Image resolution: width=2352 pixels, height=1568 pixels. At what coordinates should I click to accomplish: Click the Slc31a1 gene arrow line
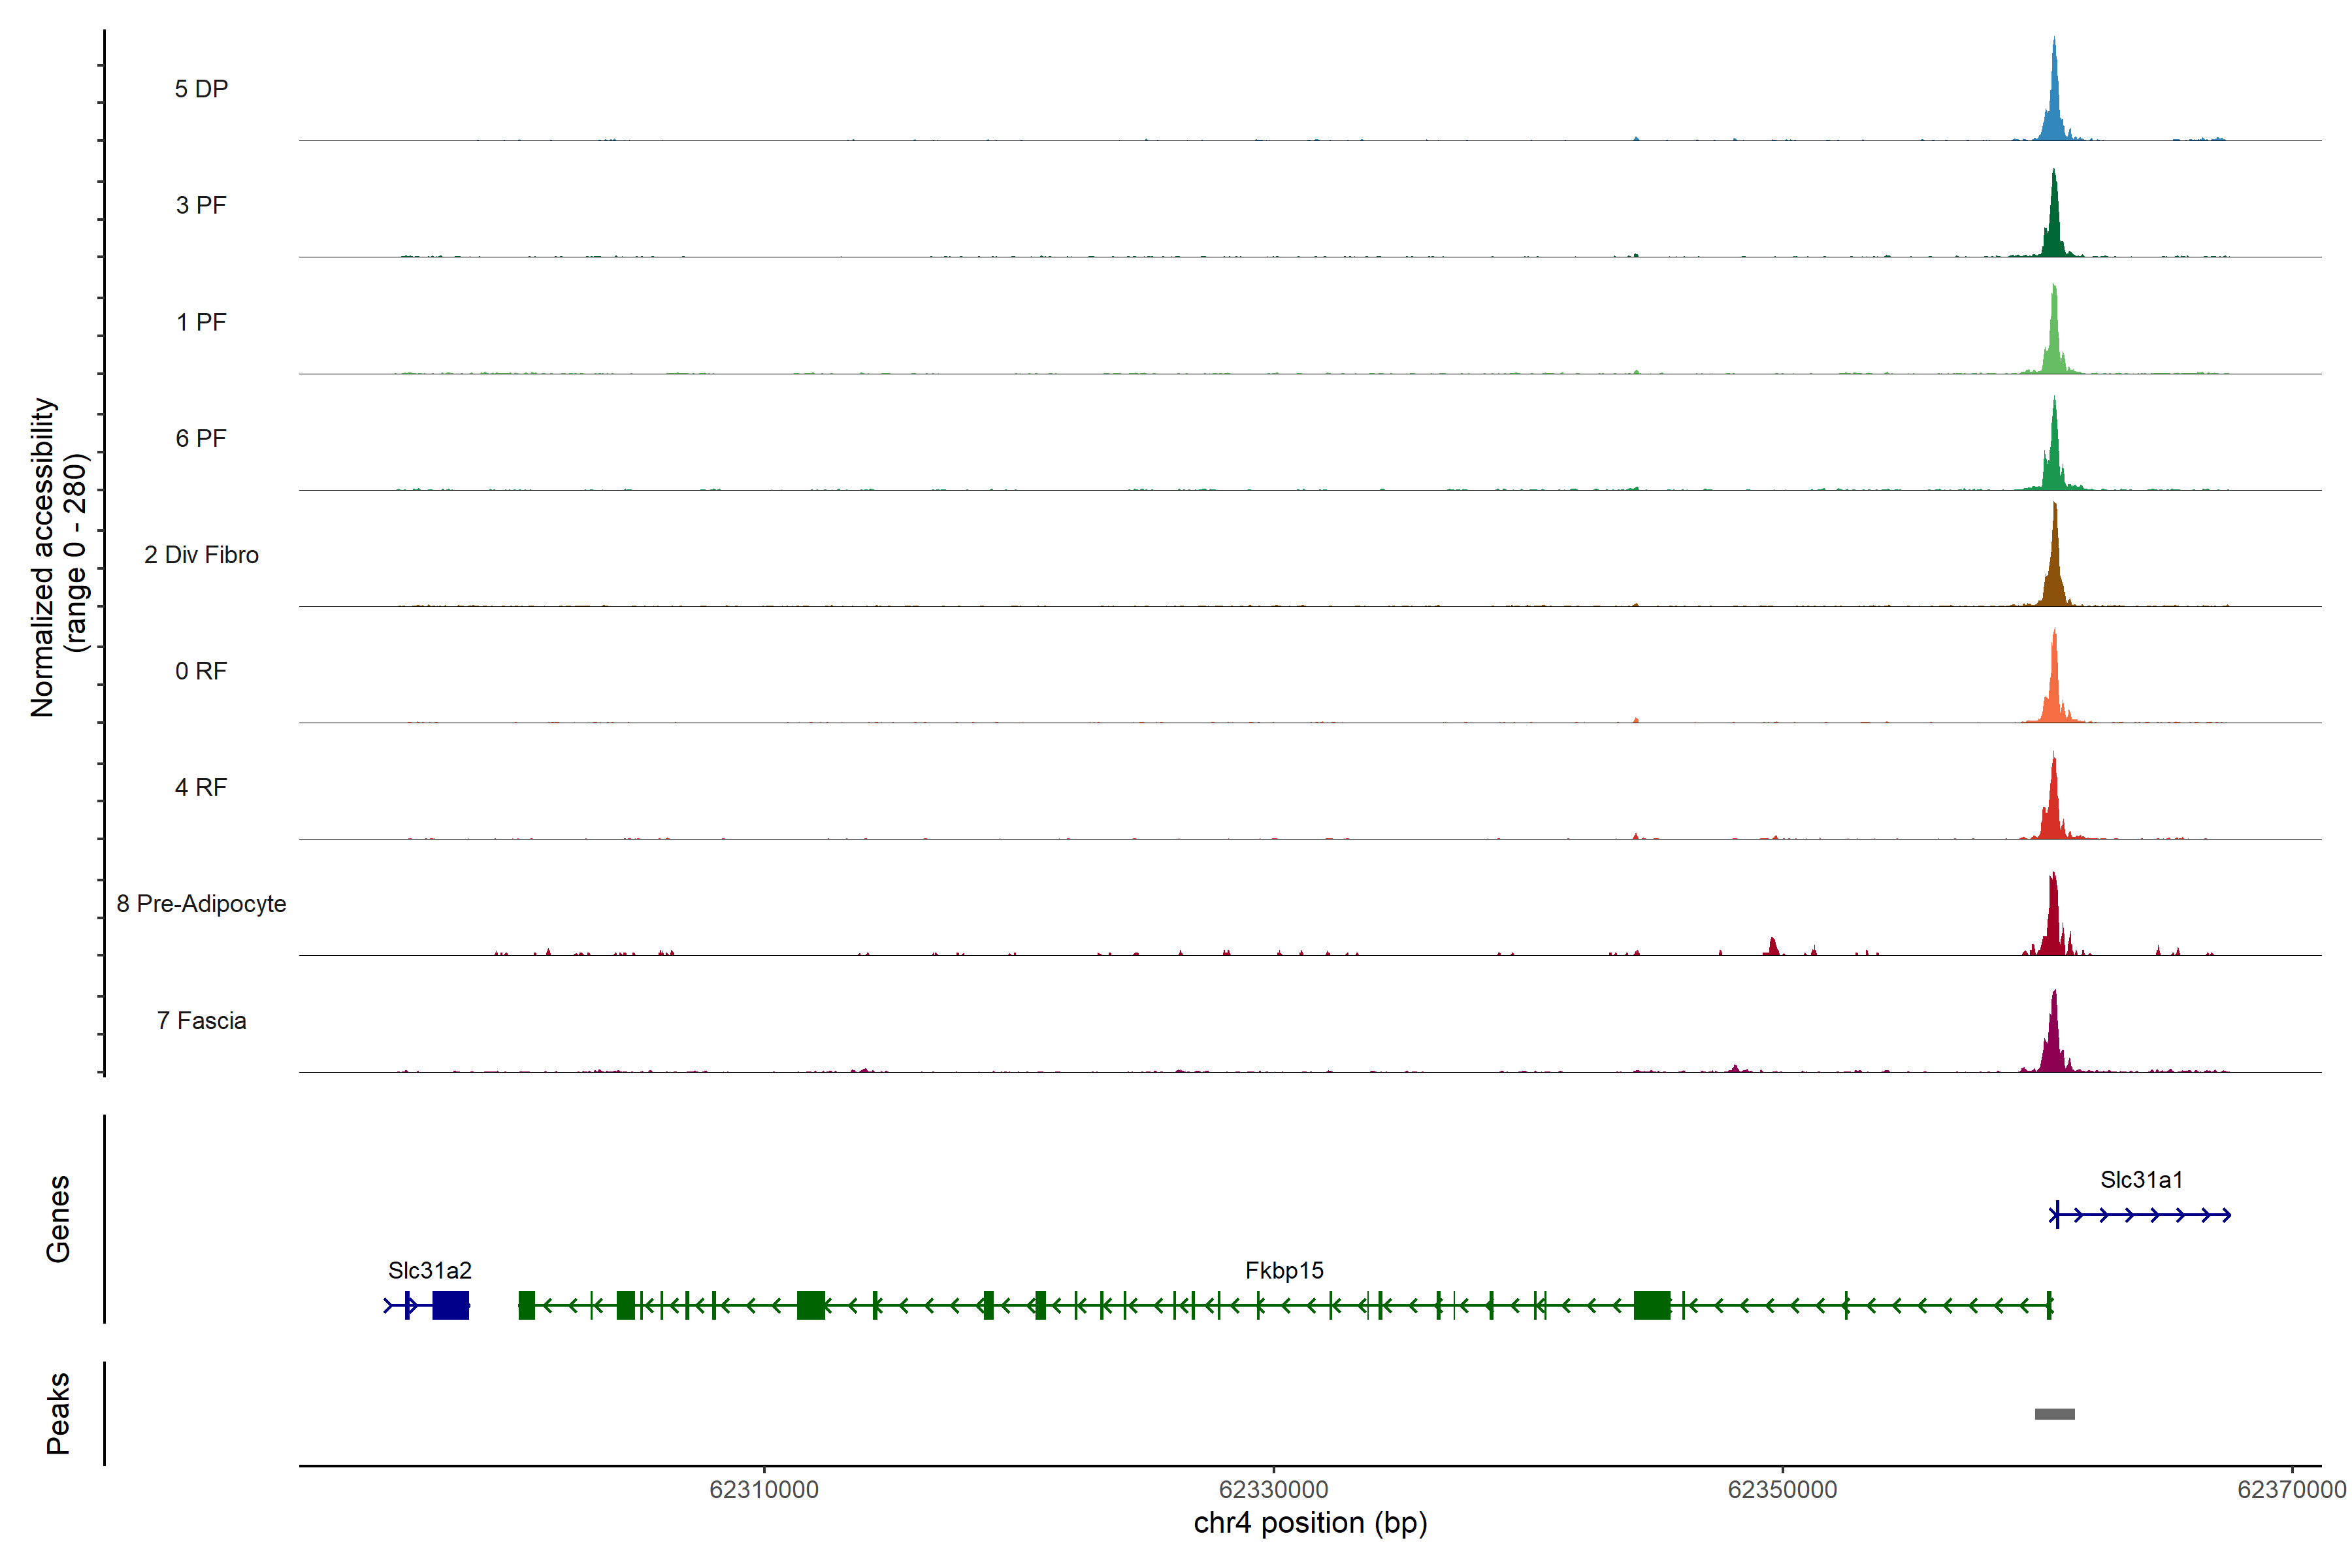coord(2141,1215)
